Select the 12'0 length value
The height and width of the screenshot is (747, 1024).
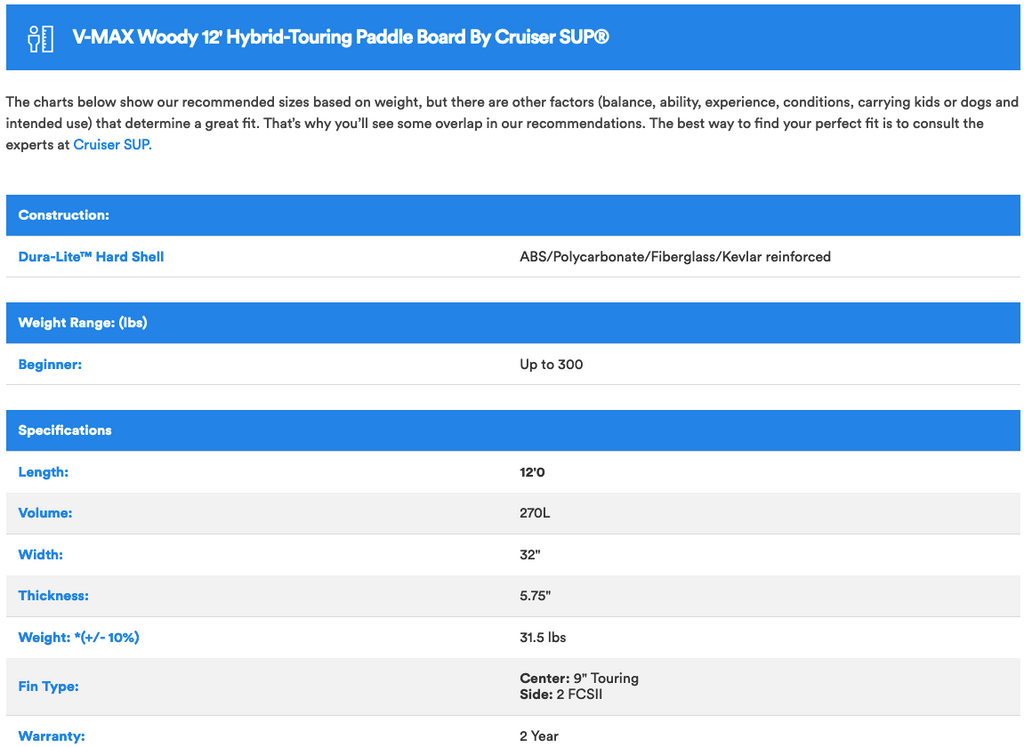[532, 472]
